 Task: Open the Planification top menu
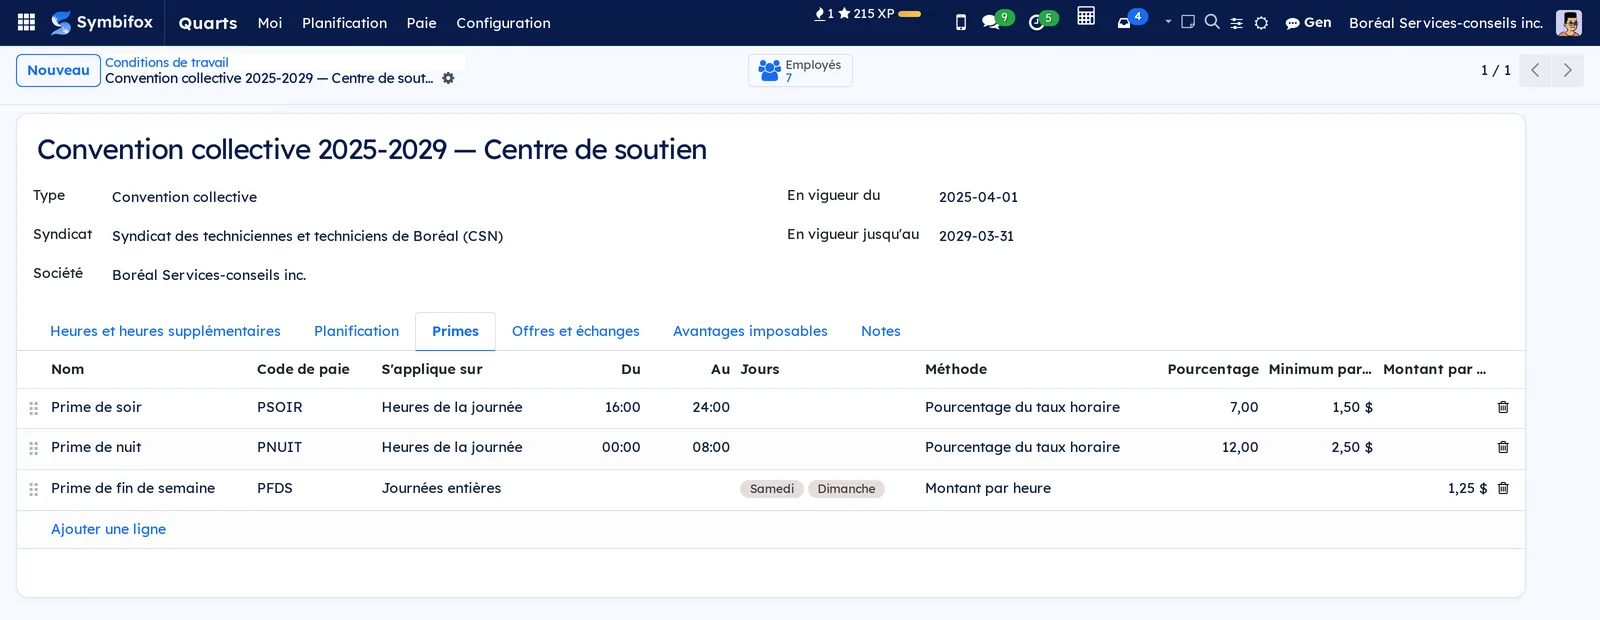pyautogui.click(x=344, y=23)
